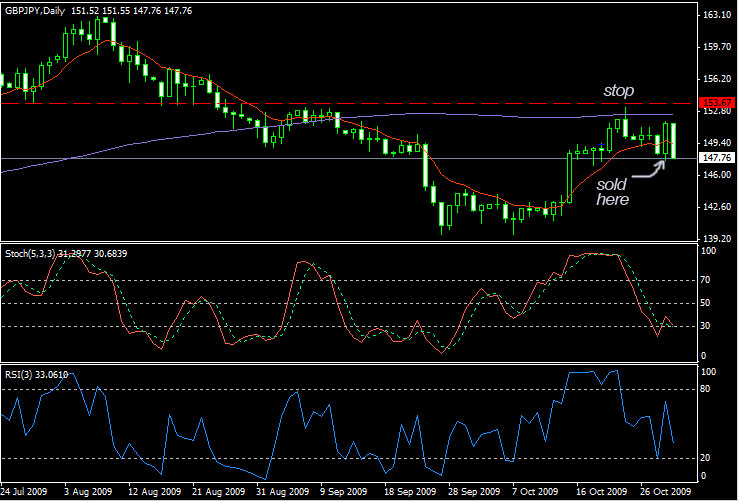Image resolution: width=739 pixels, height=501 pixels.
Task: Click the red stop price label on price axis
Action: pyautogui.click(x=718, y=103)
